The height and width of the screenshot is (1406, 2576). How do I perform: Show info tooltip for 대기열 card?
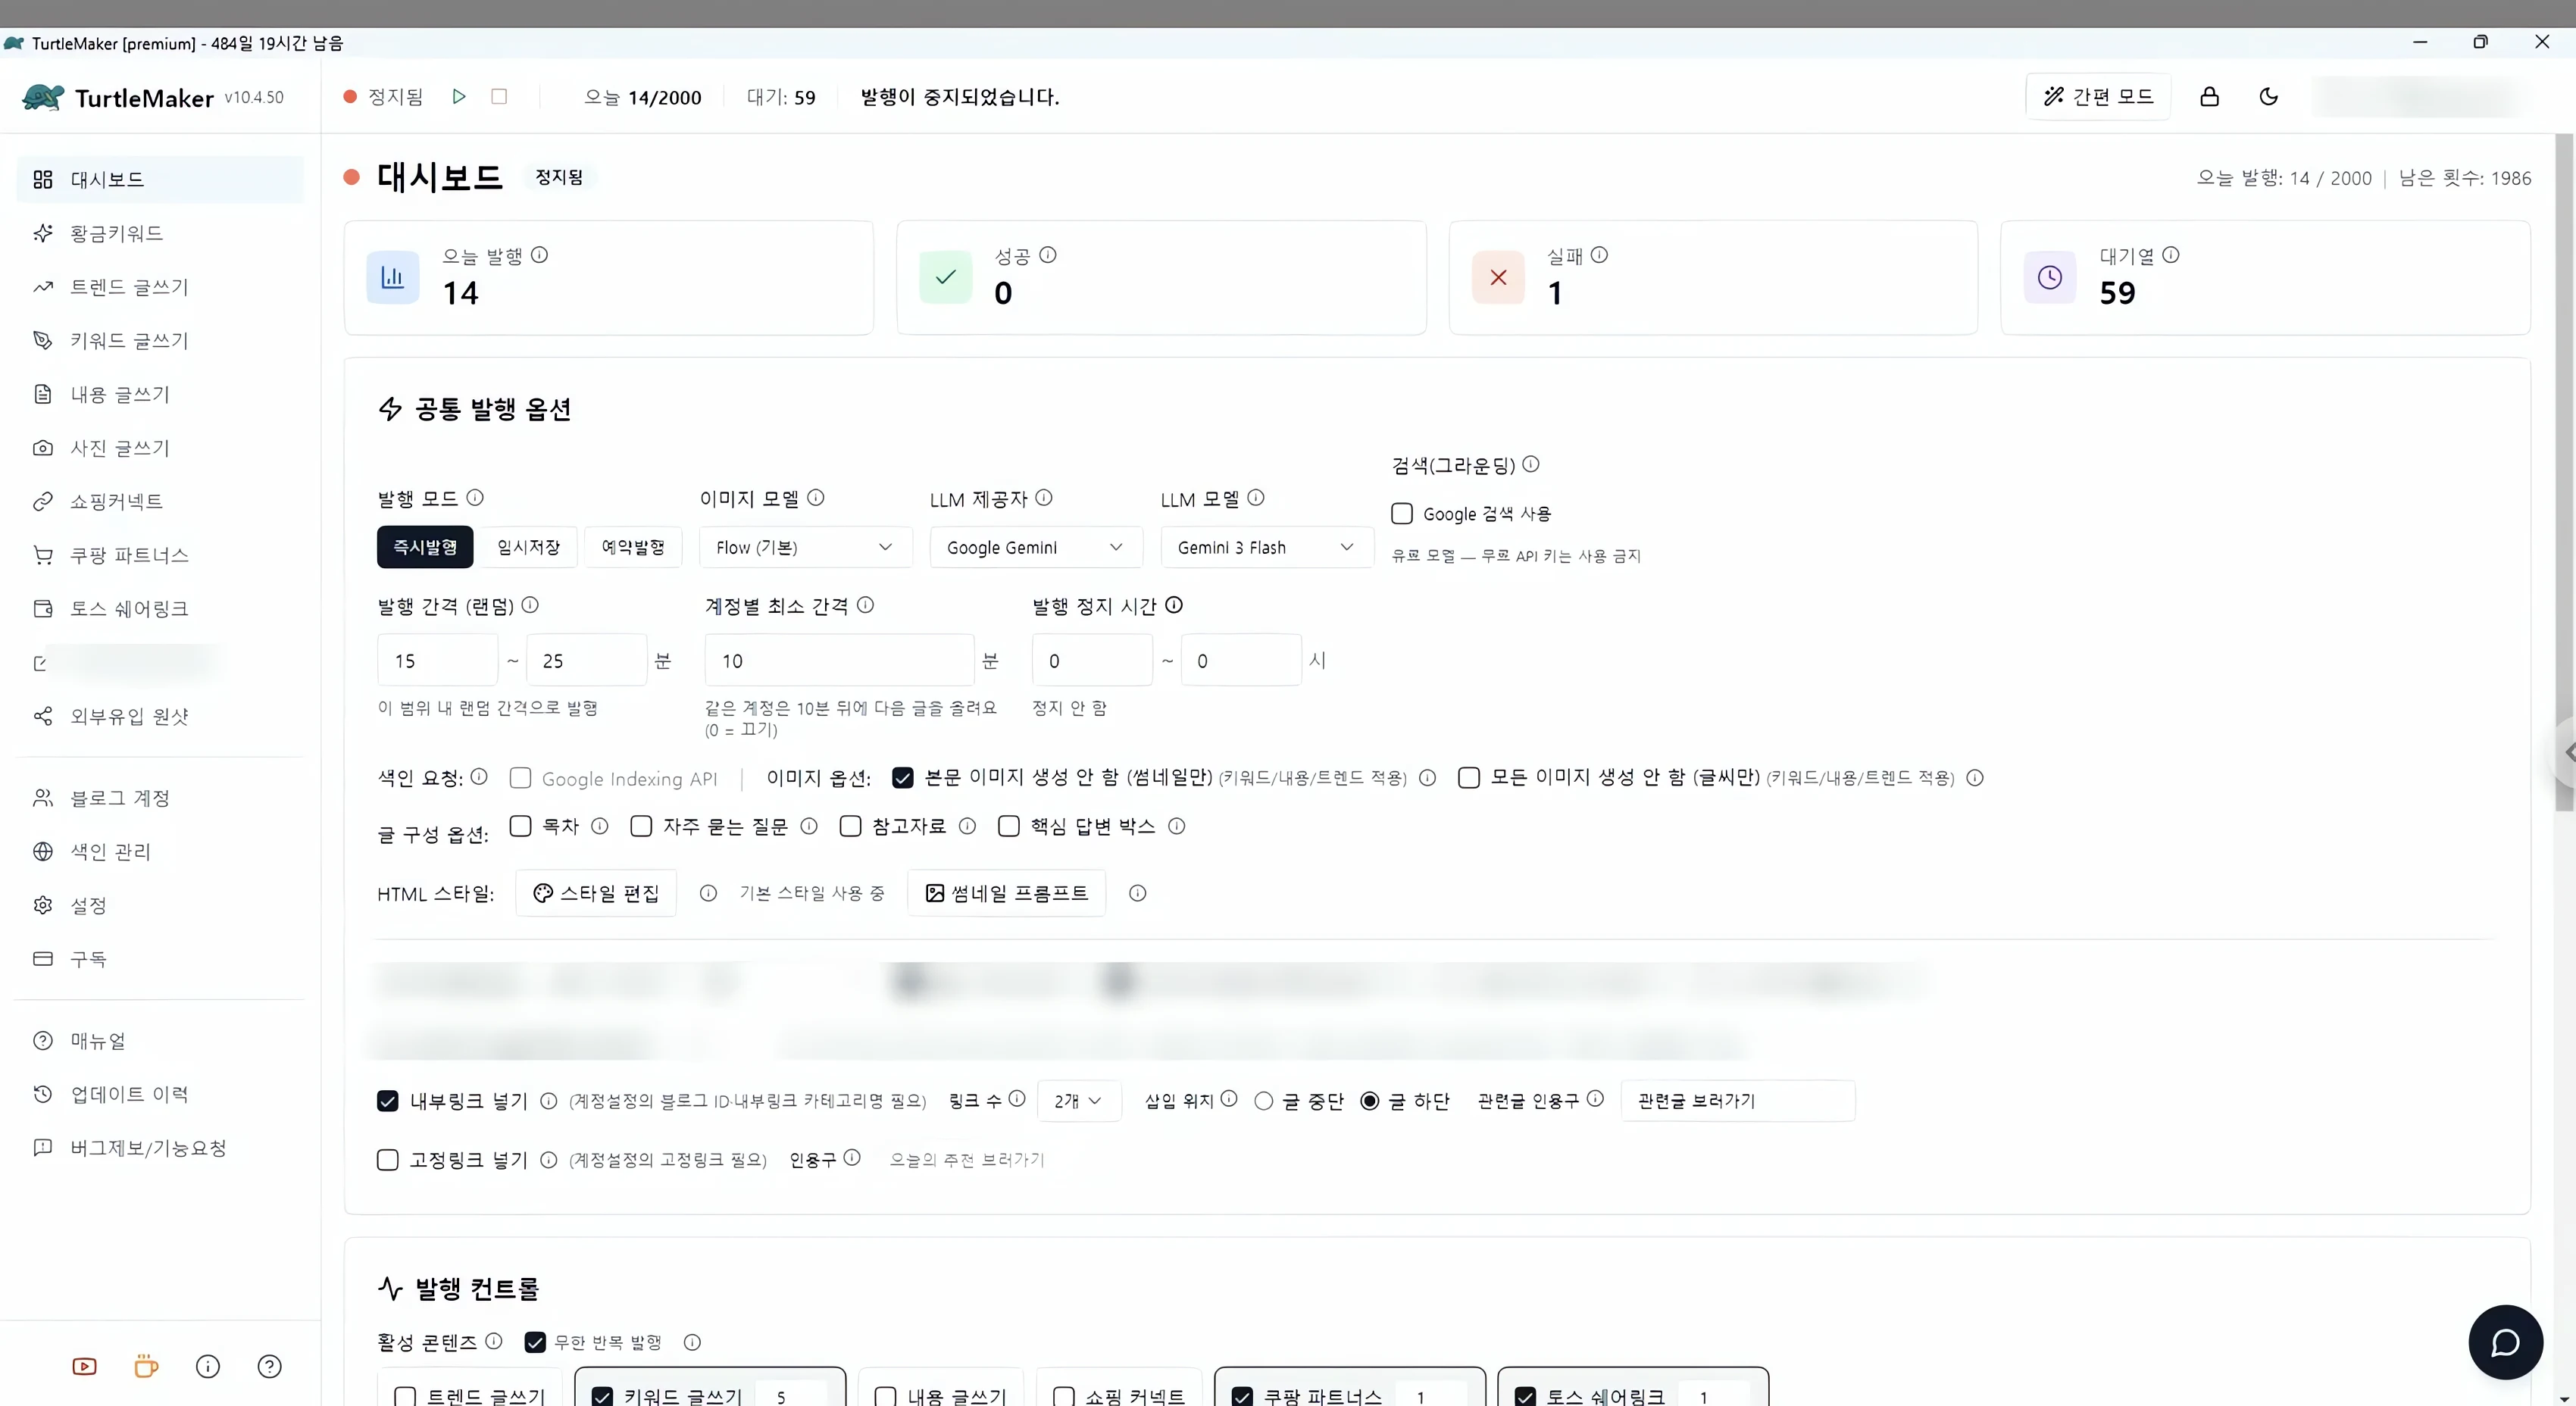point(2170,255)
